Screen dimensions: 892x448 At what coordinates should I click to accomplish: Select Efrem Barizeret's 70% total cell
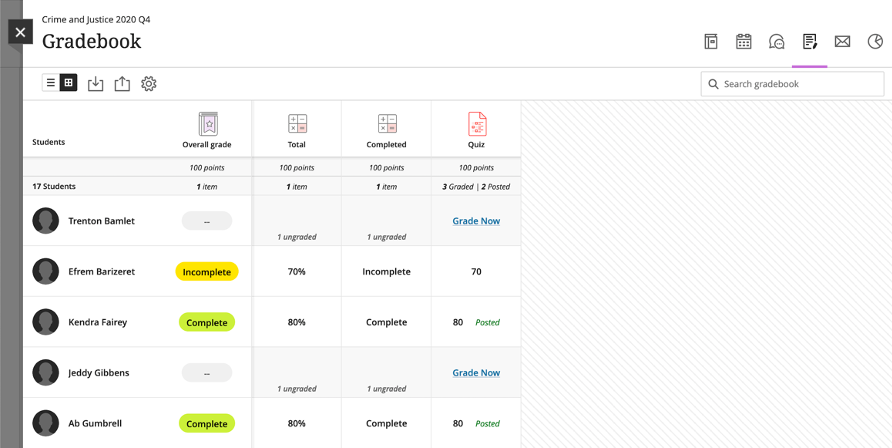(x=296, y=271)
